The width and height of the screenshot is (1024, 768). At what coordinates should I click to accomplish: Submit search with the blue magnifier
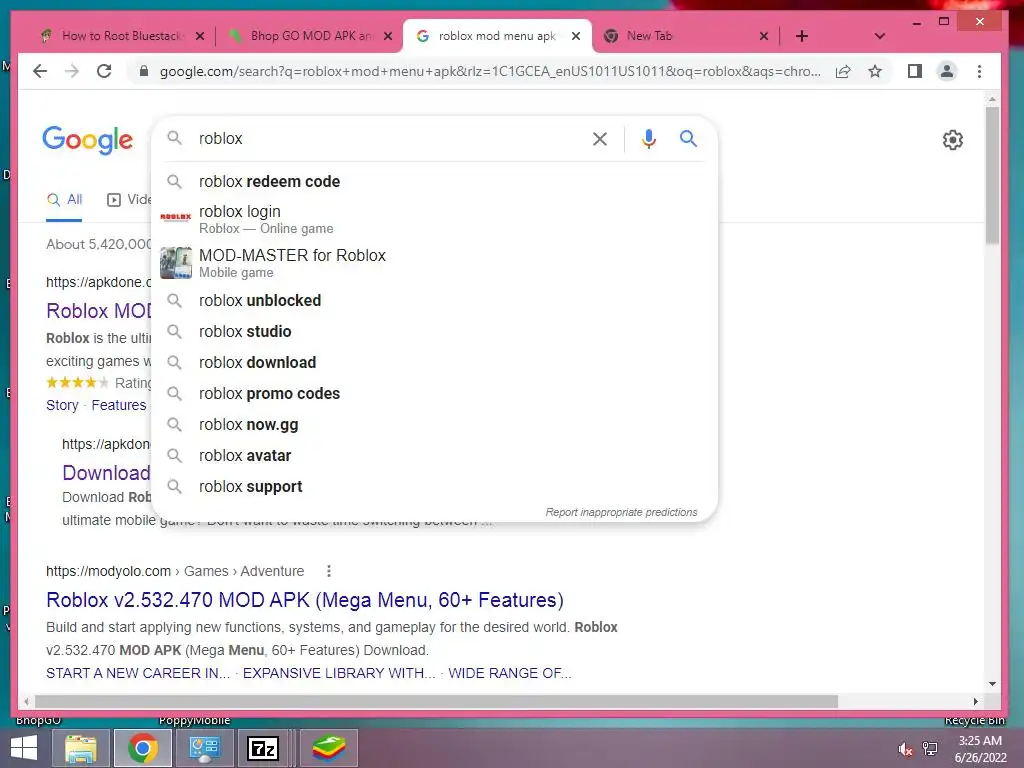tap(688, 138)
